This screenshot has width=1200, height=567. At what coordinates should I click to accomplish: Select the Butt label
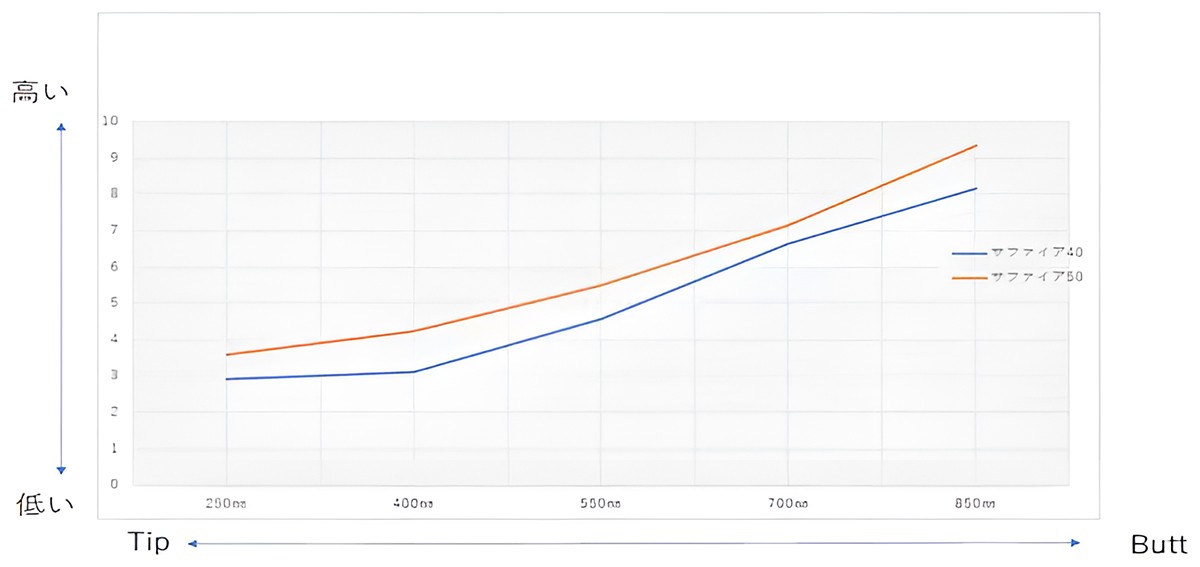point(1159,544)
